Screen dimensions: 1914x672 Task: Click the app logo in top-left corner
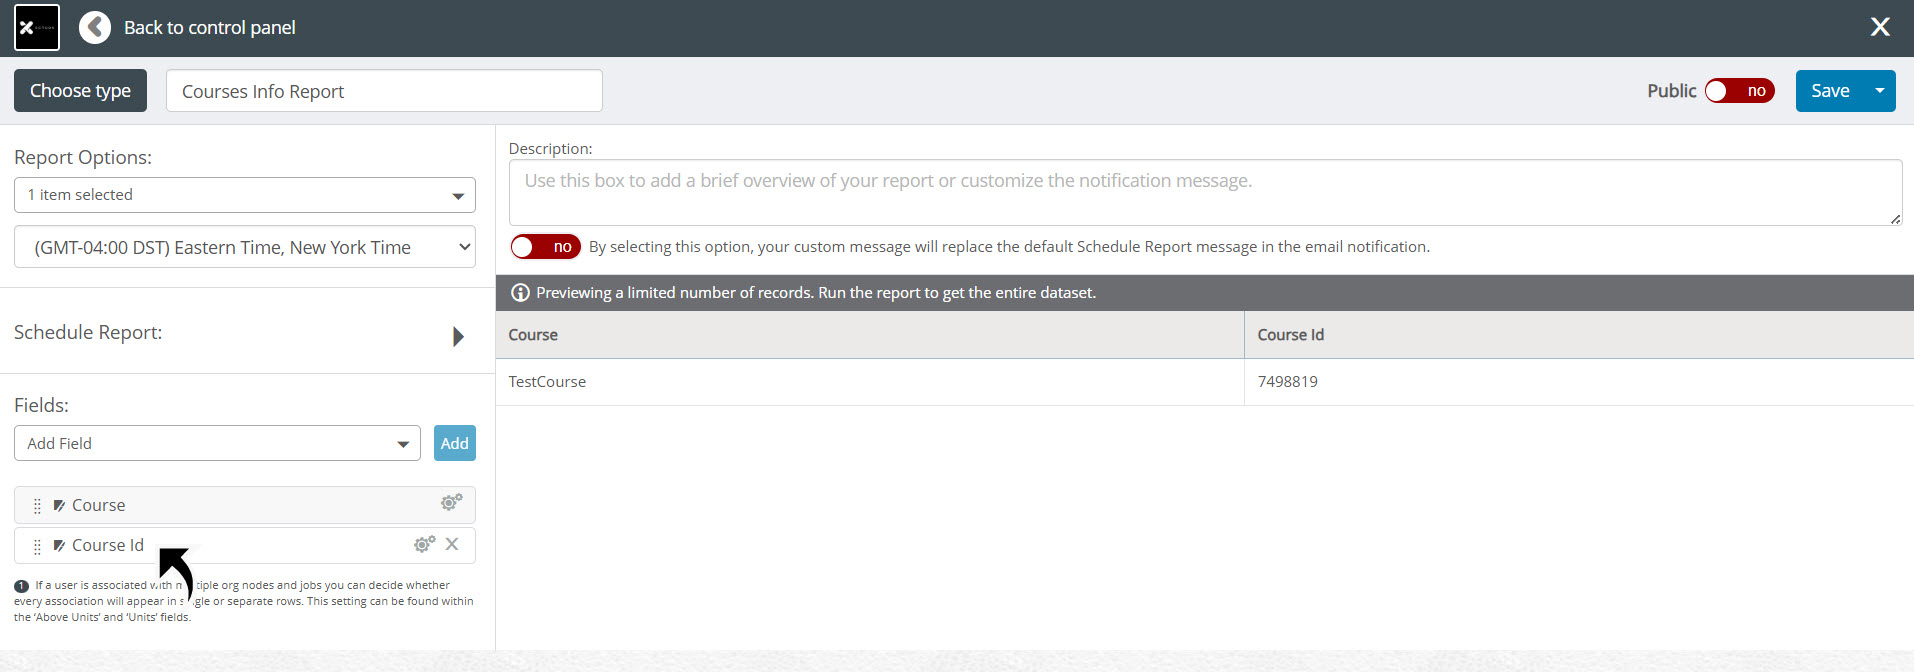click(x=37, y=28)
